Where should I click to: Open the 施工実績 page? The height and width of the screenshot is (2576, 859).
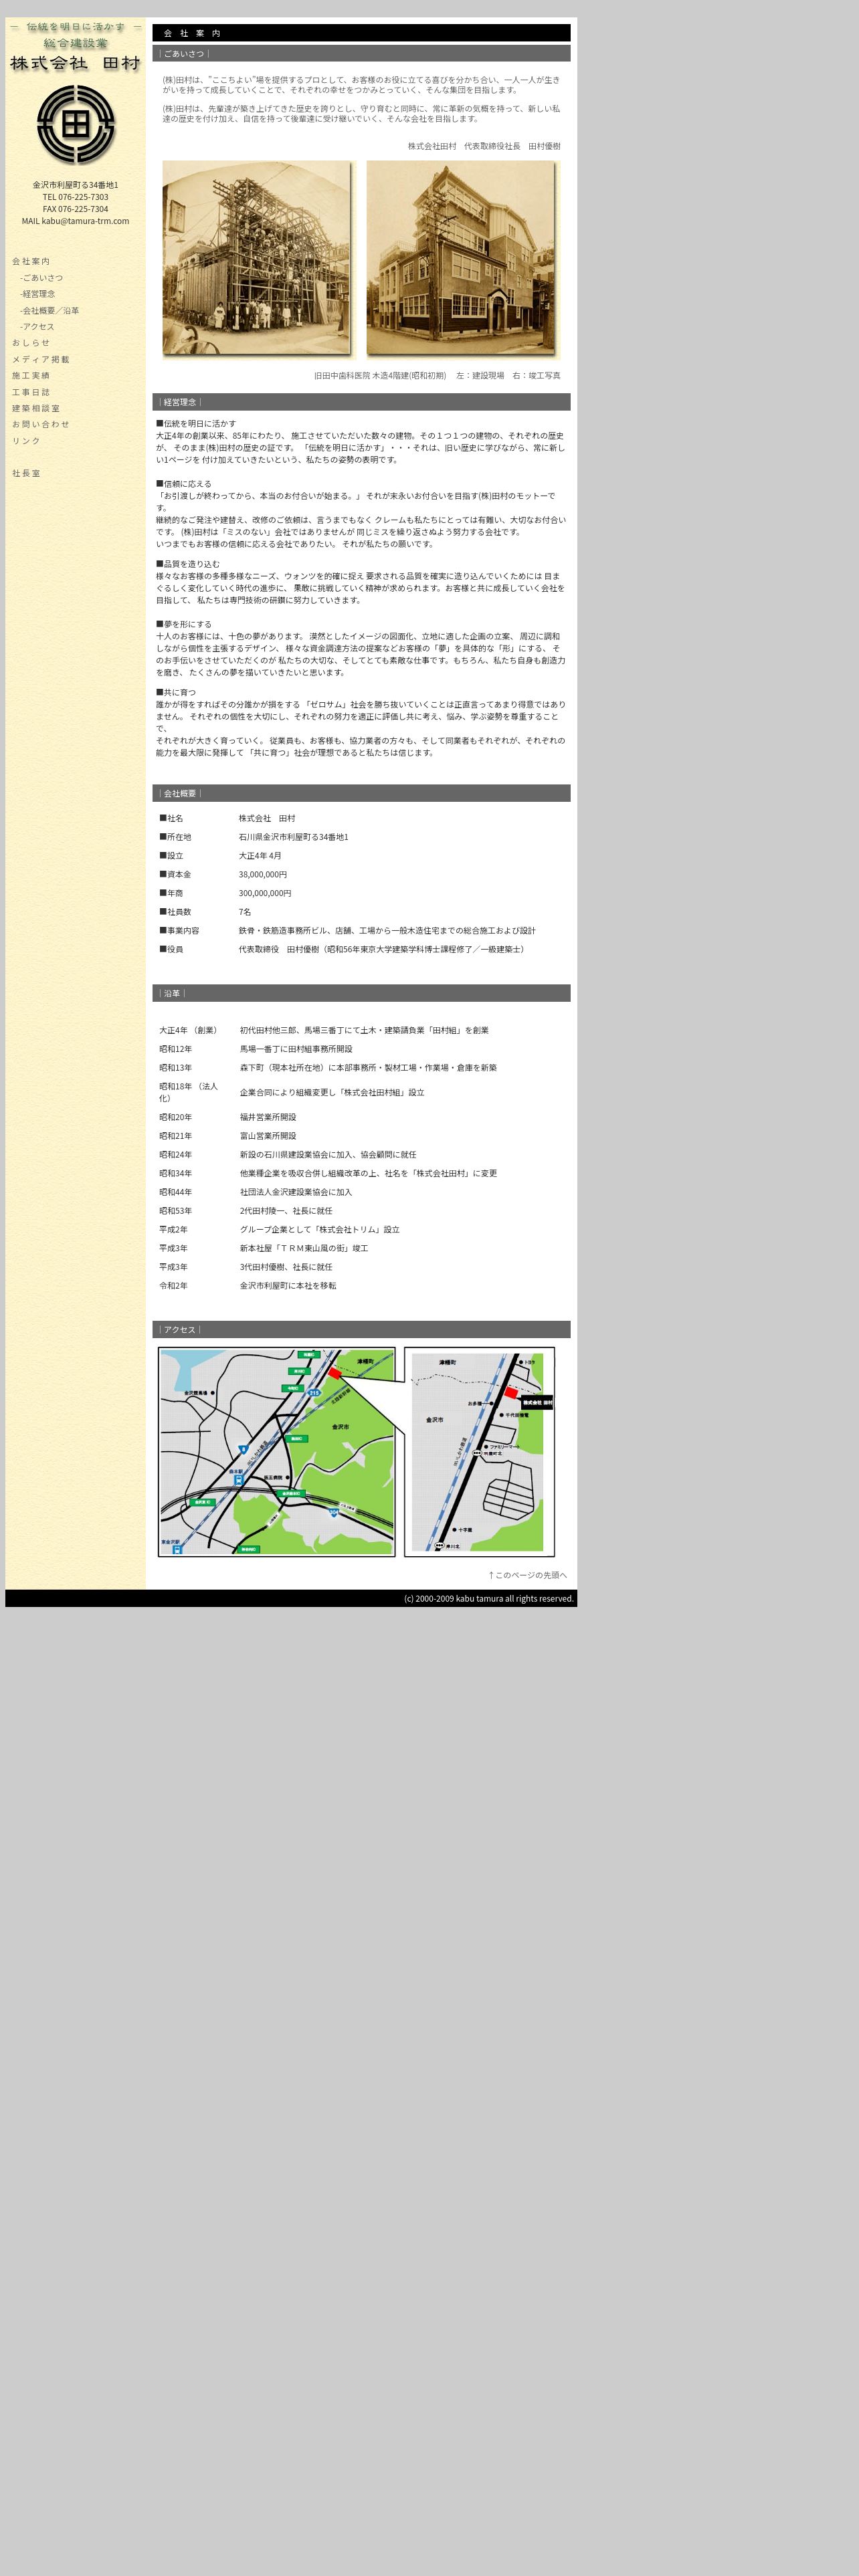click(x=31, y=376)
